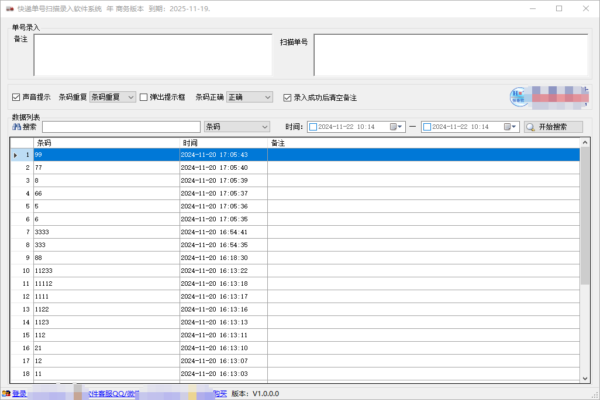Click the search icon on 开始搜索 button
This screenshot has height=400, width=600.
click(531, 127)
